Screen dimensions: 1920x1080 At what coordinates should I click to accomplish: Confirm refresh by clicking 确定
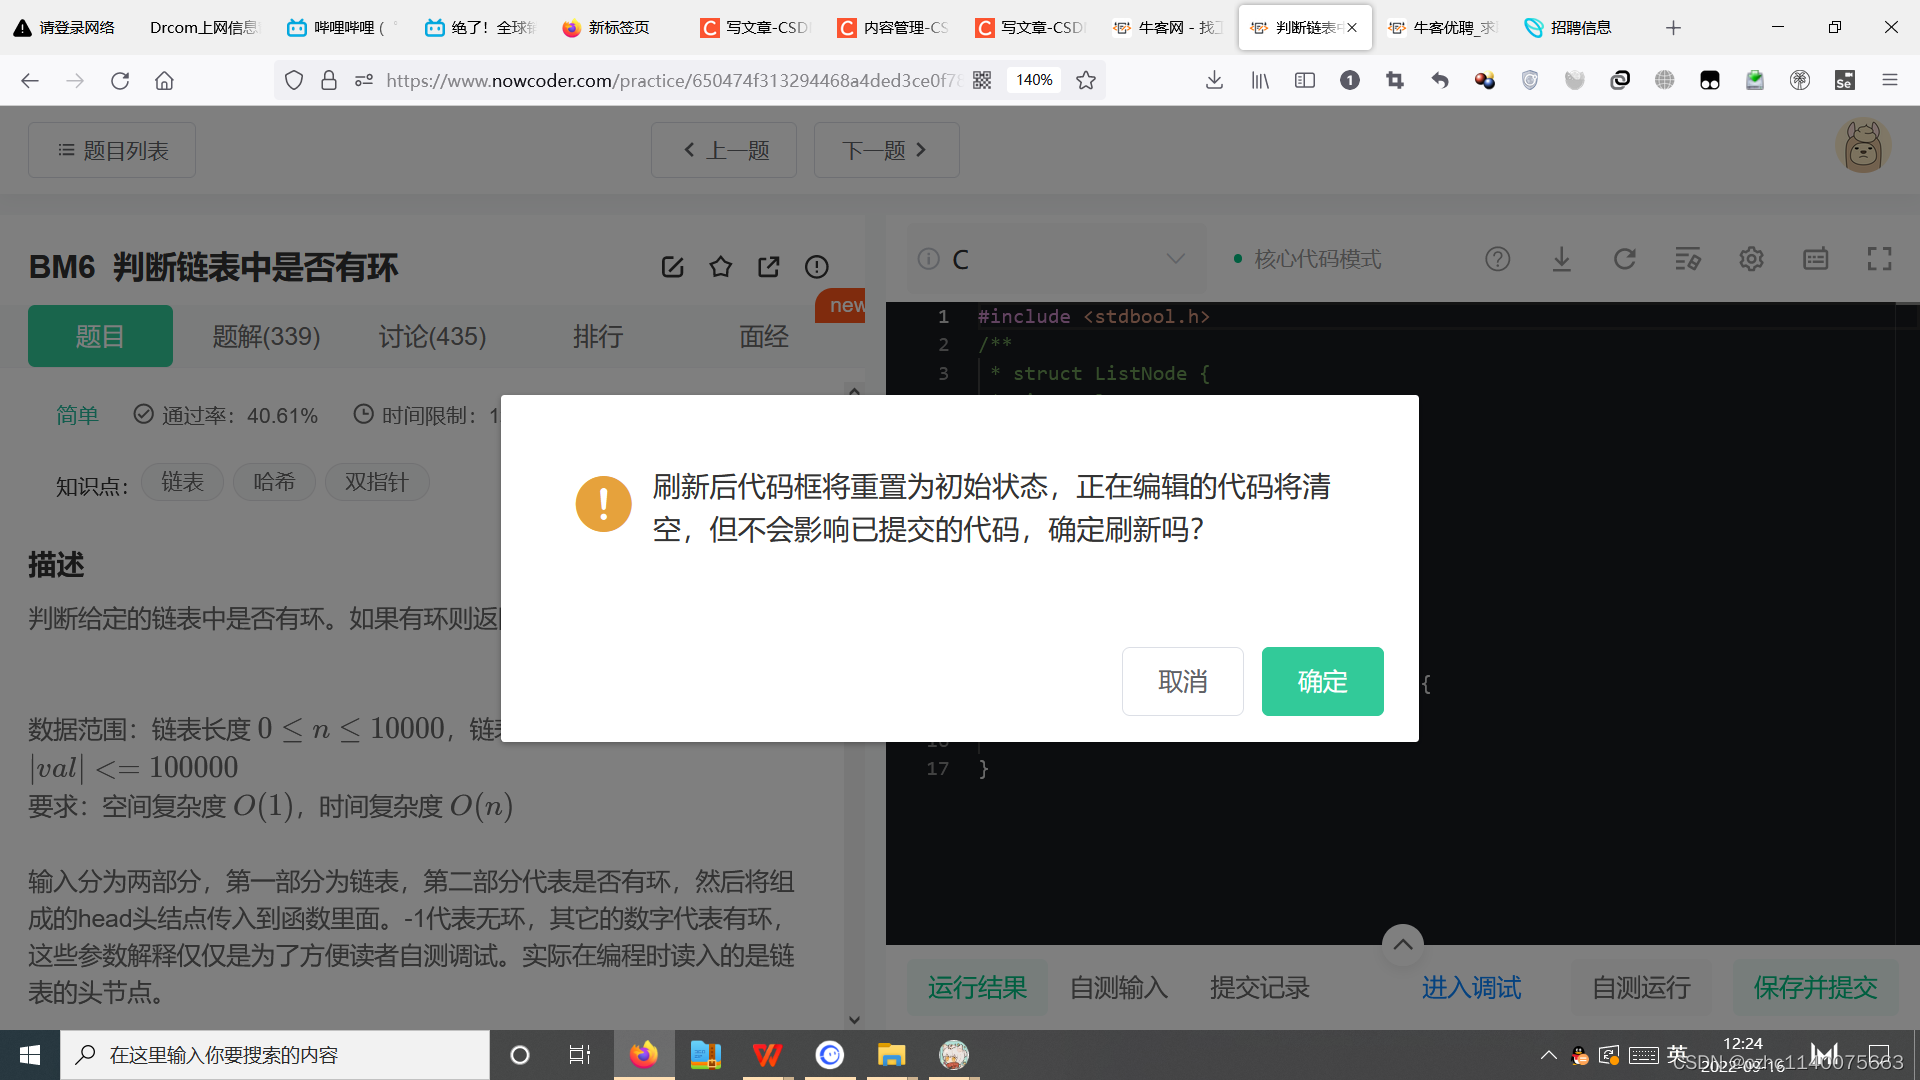pos(1322,681)
